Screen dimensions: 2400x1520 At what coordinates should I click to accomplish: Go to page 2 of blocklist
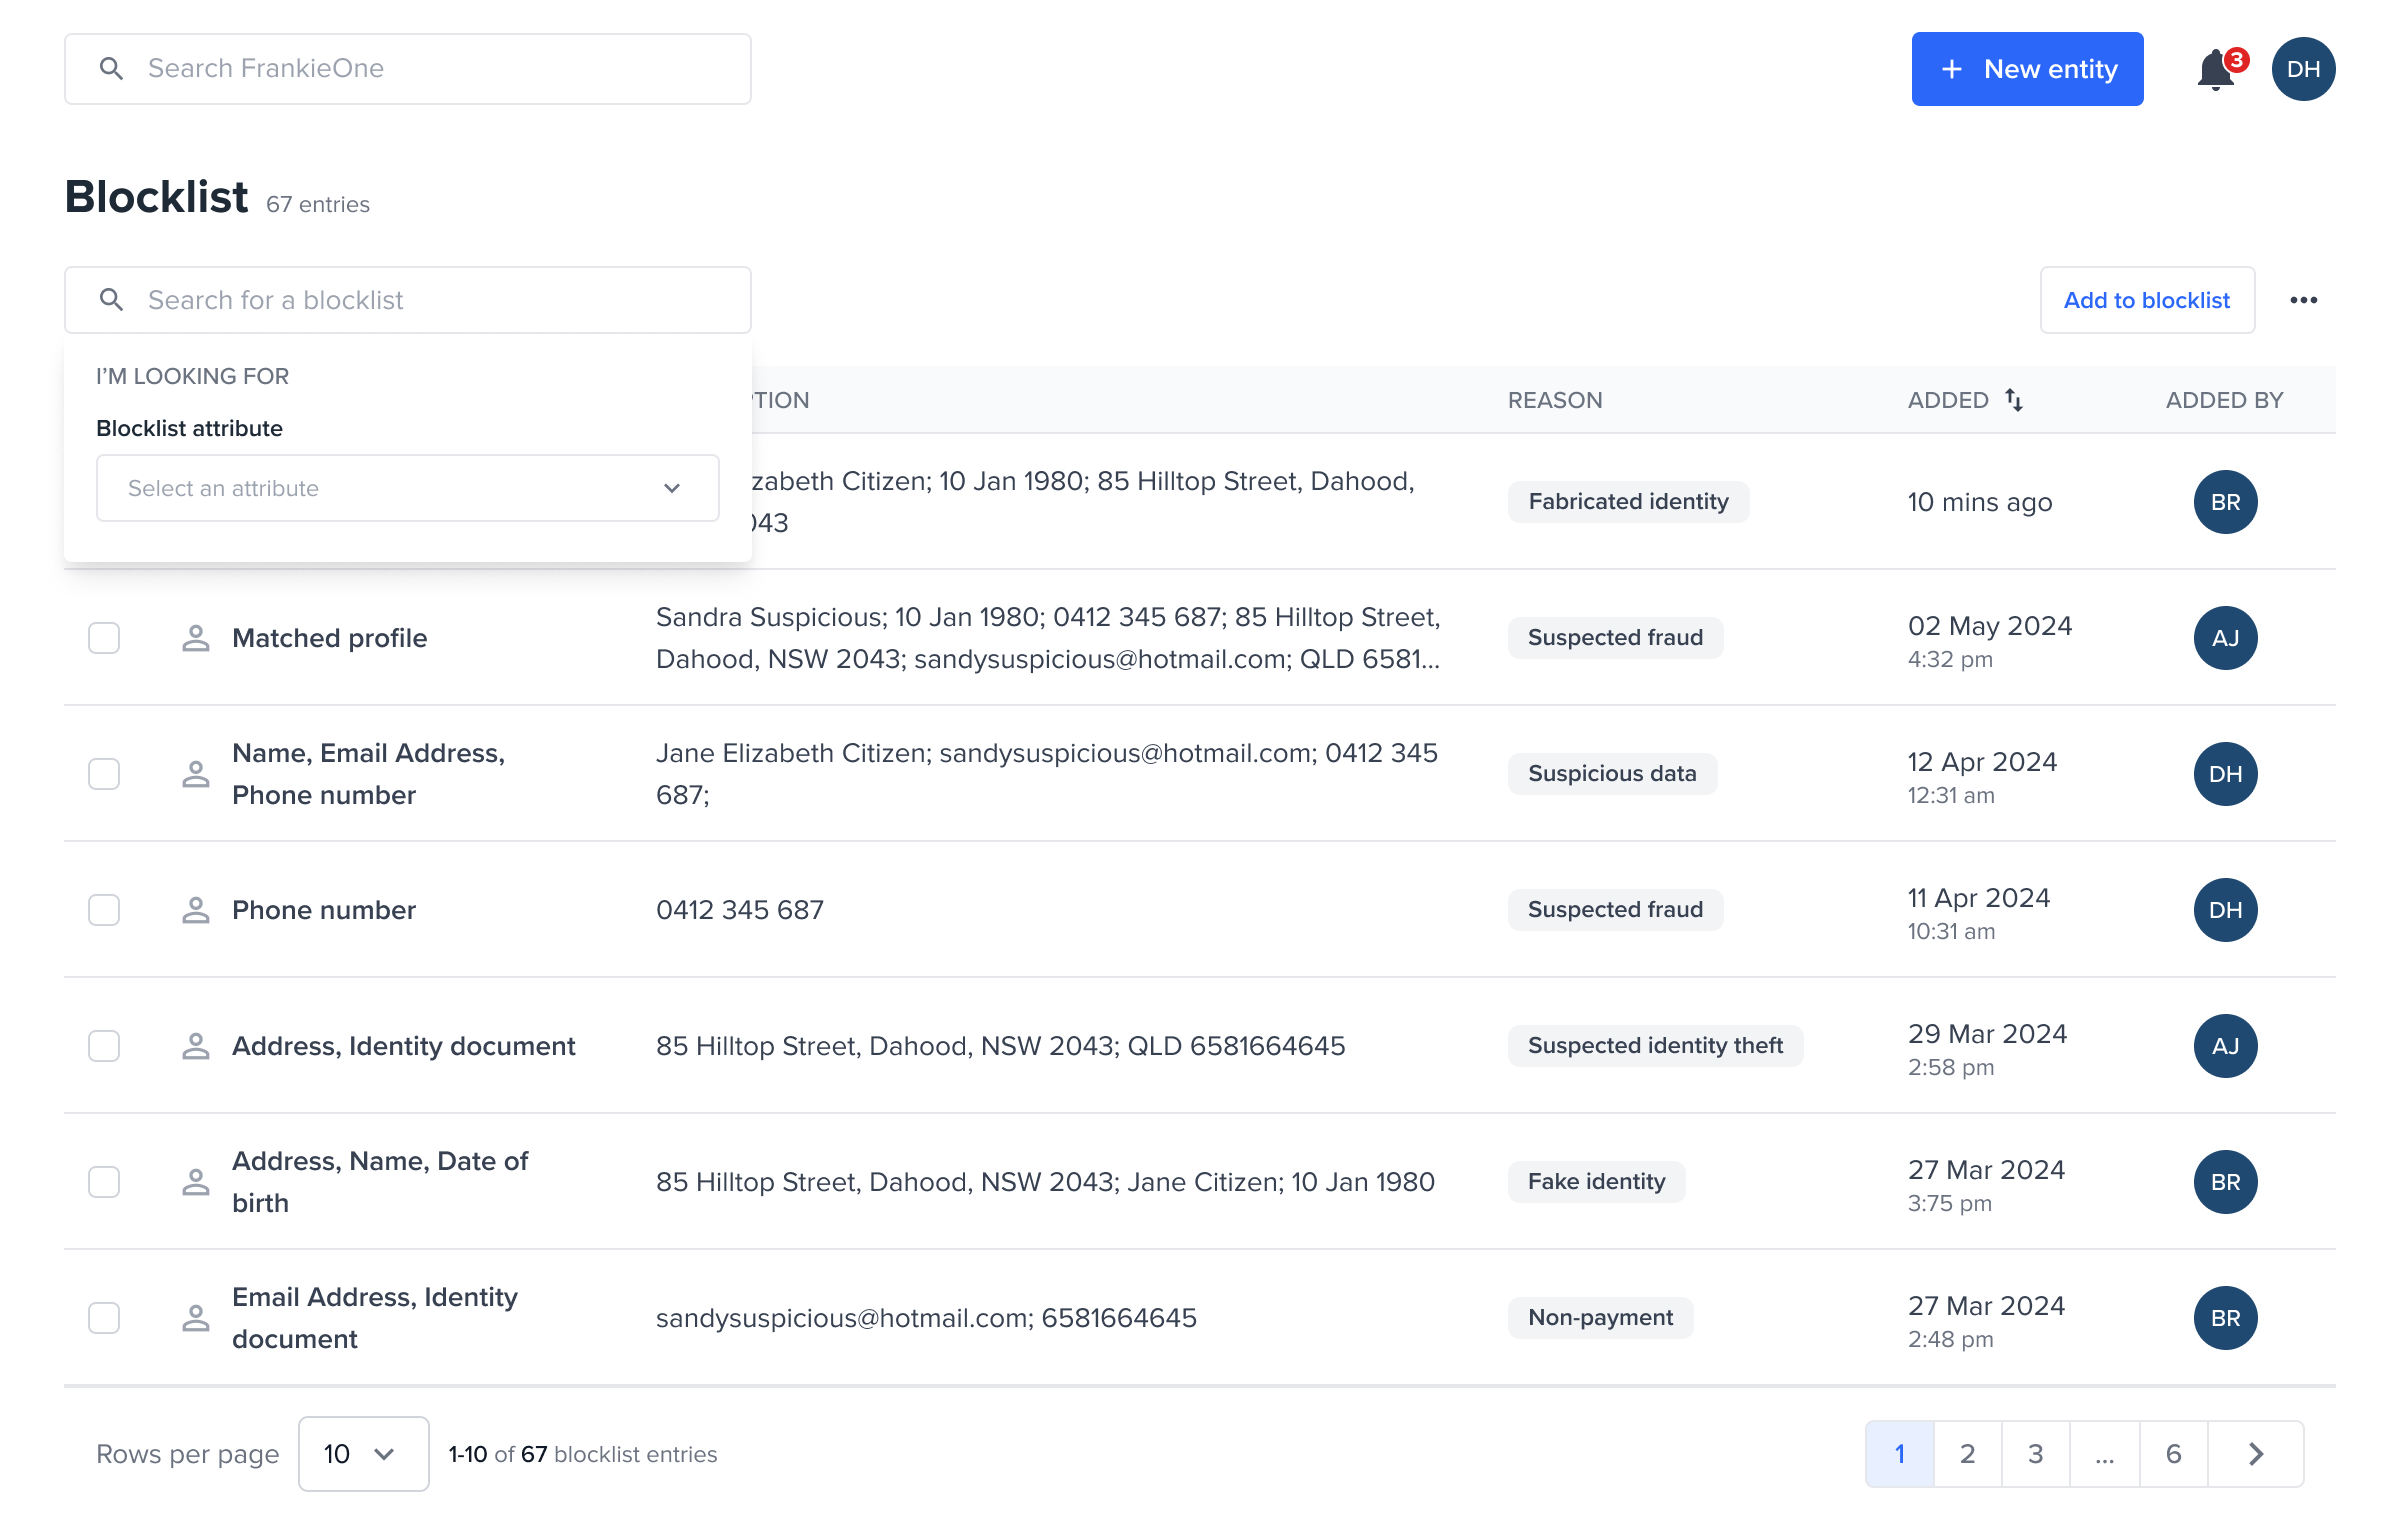coord(1967,1454)
